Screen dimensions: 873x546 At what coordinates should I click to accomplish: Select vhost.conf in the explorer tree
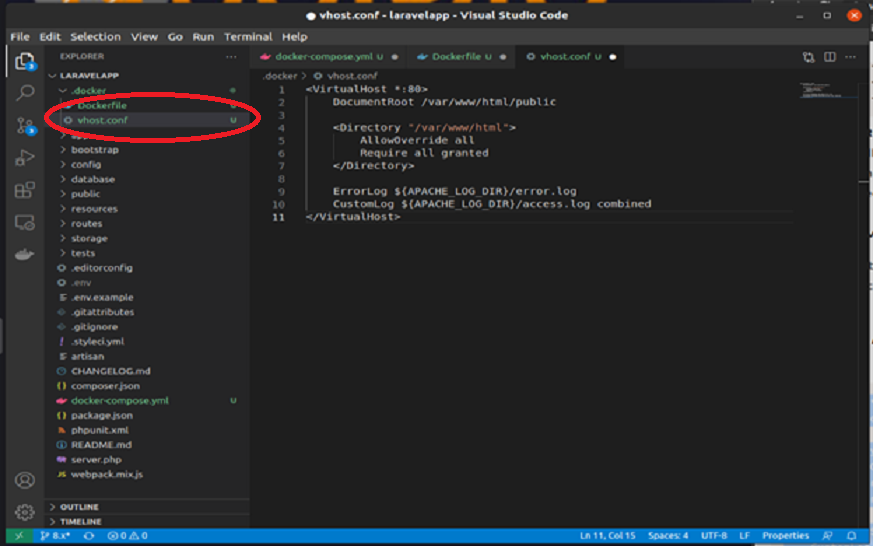[x=149, y=120]
